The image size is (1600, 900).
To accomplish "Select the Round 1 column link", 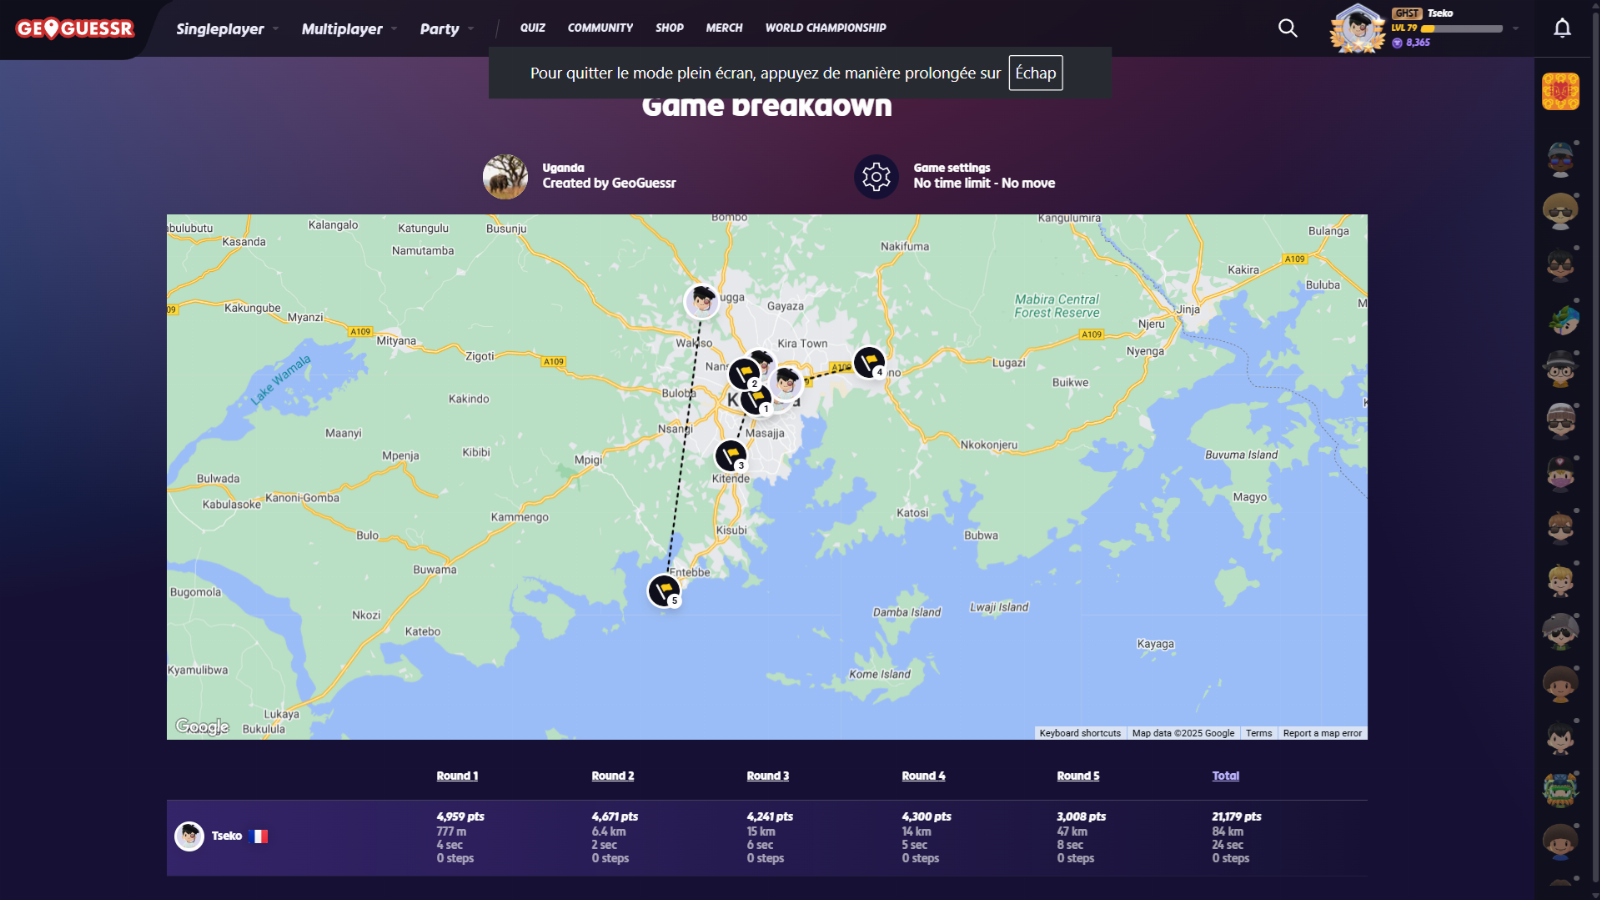I will coord(457,776).
